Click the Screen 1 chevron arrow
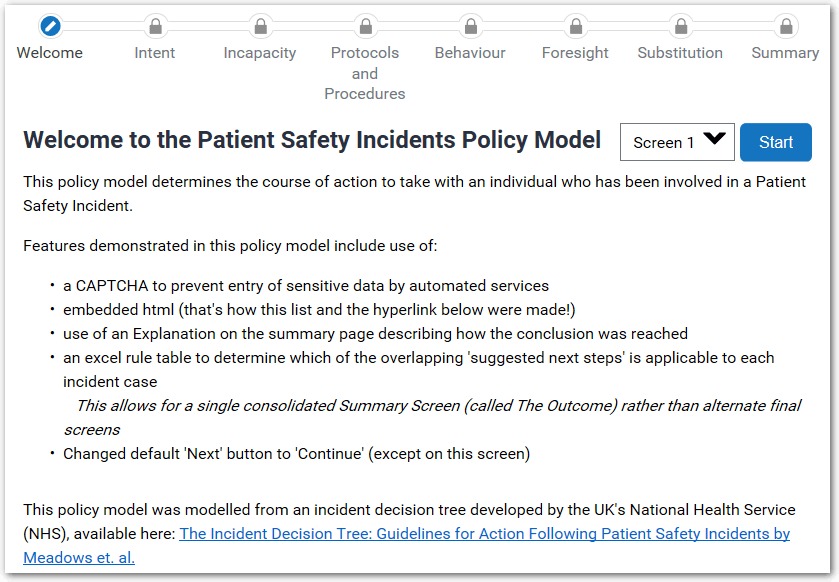The width and height of the screenshot is (839, 582). [712, 141]
